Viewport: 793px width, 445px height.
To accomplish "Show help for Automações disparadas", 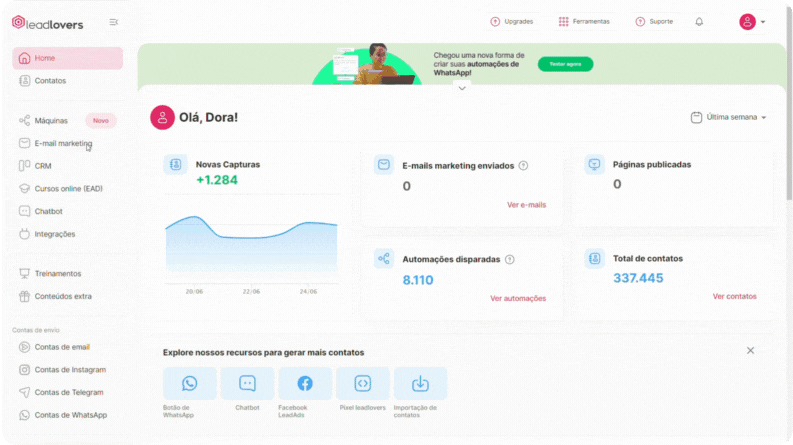I will [510, 260].
